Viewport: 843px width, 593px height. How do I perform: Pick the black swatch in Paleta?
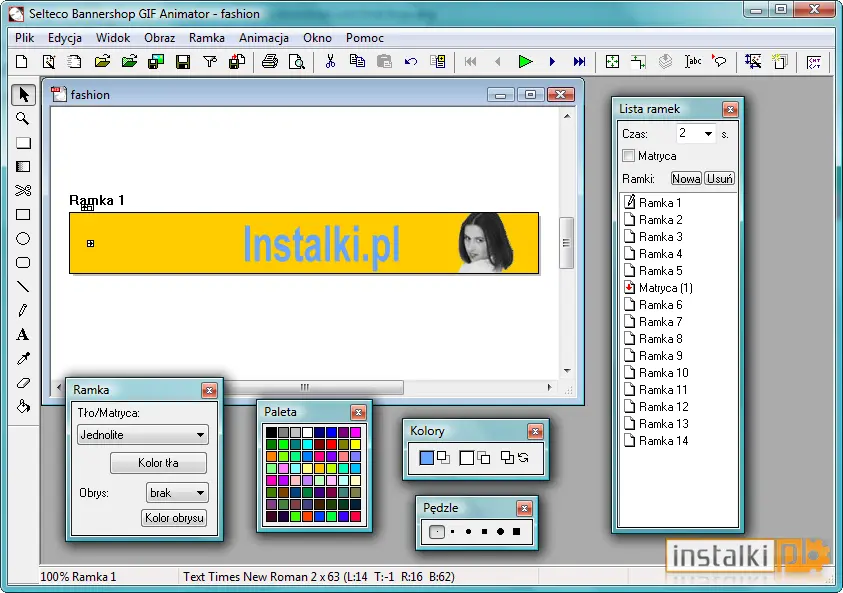tap(271, 432)
